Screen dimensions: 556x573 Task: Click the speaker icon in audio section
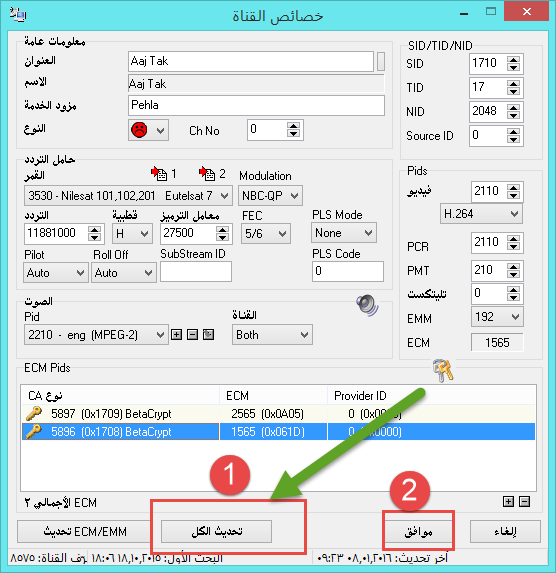point(367,305)
